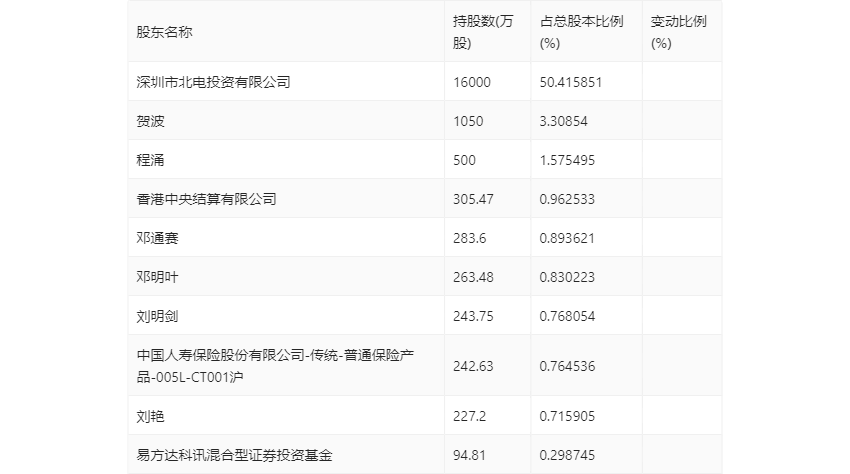850x474 pixels.
Task: Click shareholder name 程涌
Action: 150,160
